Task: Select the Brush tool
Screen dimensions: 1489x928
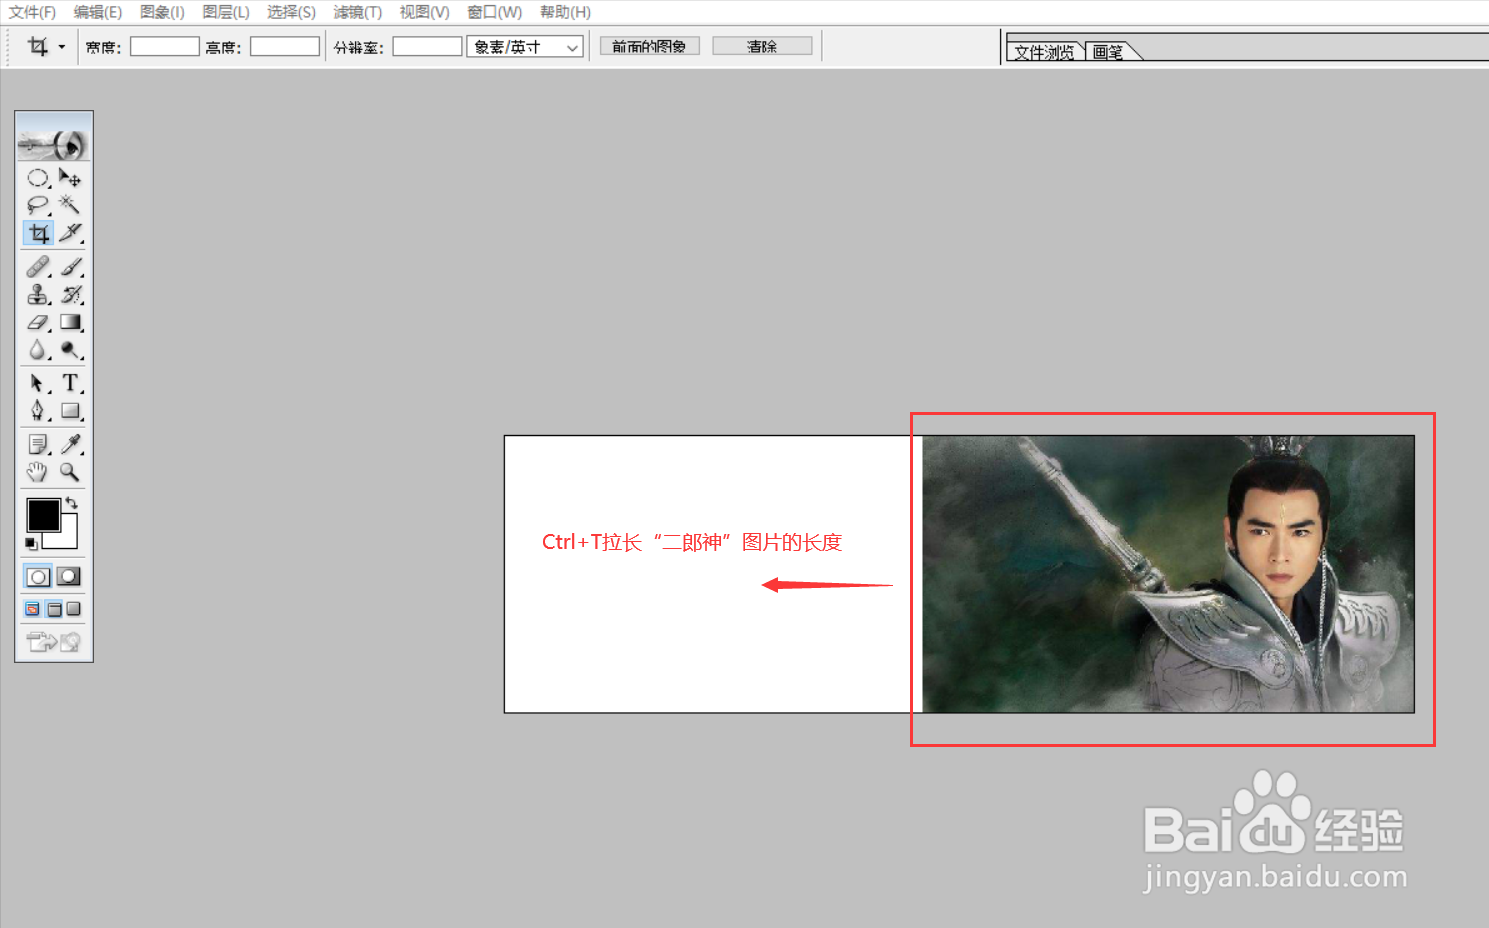Action: pos(70,267)
